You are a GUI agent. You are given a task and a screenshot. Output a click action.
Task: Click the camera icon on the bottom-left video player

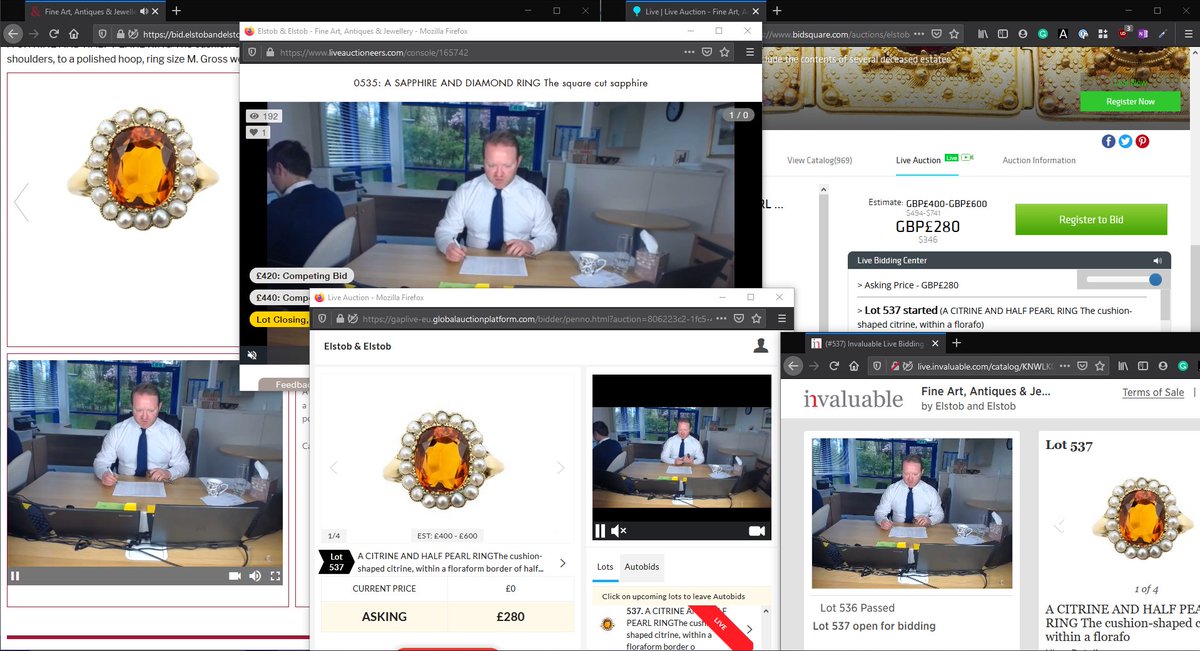tap(236, 575)
